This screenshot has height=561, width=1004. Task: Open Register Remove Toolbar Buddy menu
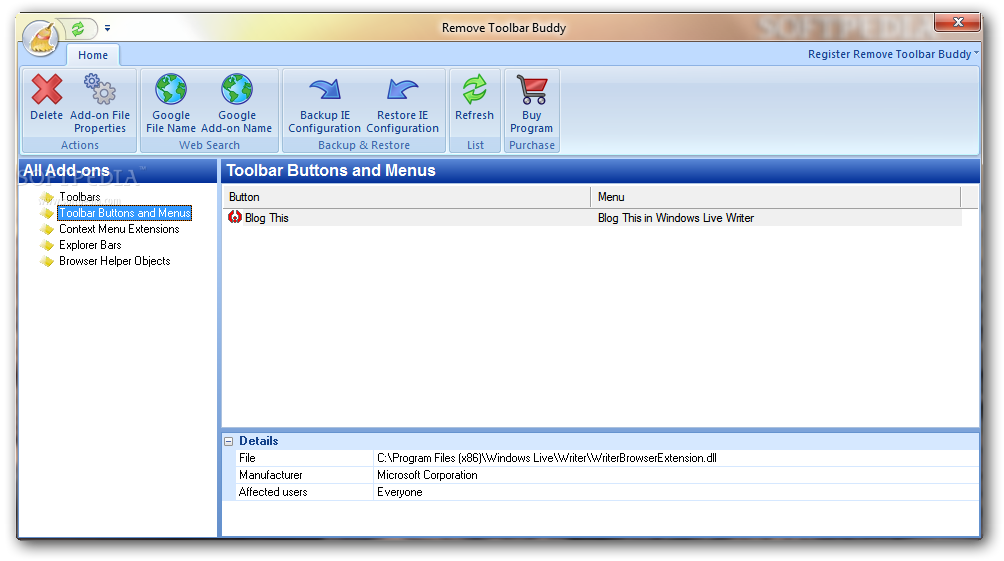(893, 54)
